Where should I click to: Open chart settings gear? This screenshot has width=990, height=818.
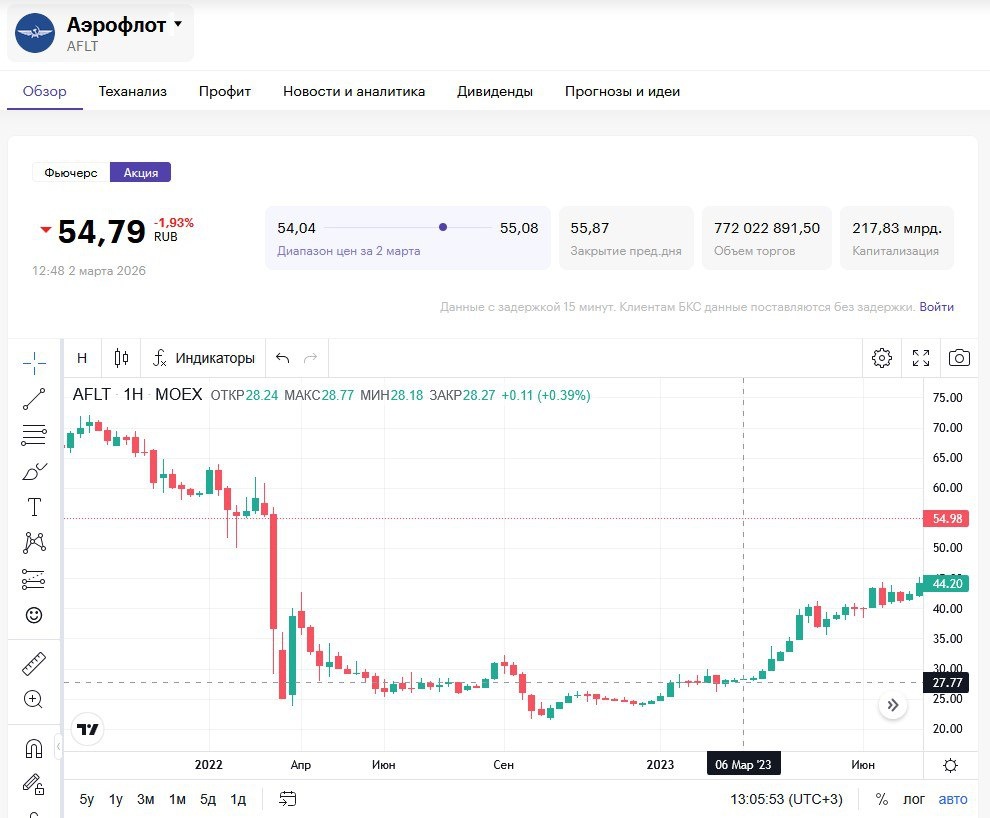click(882, 359)
